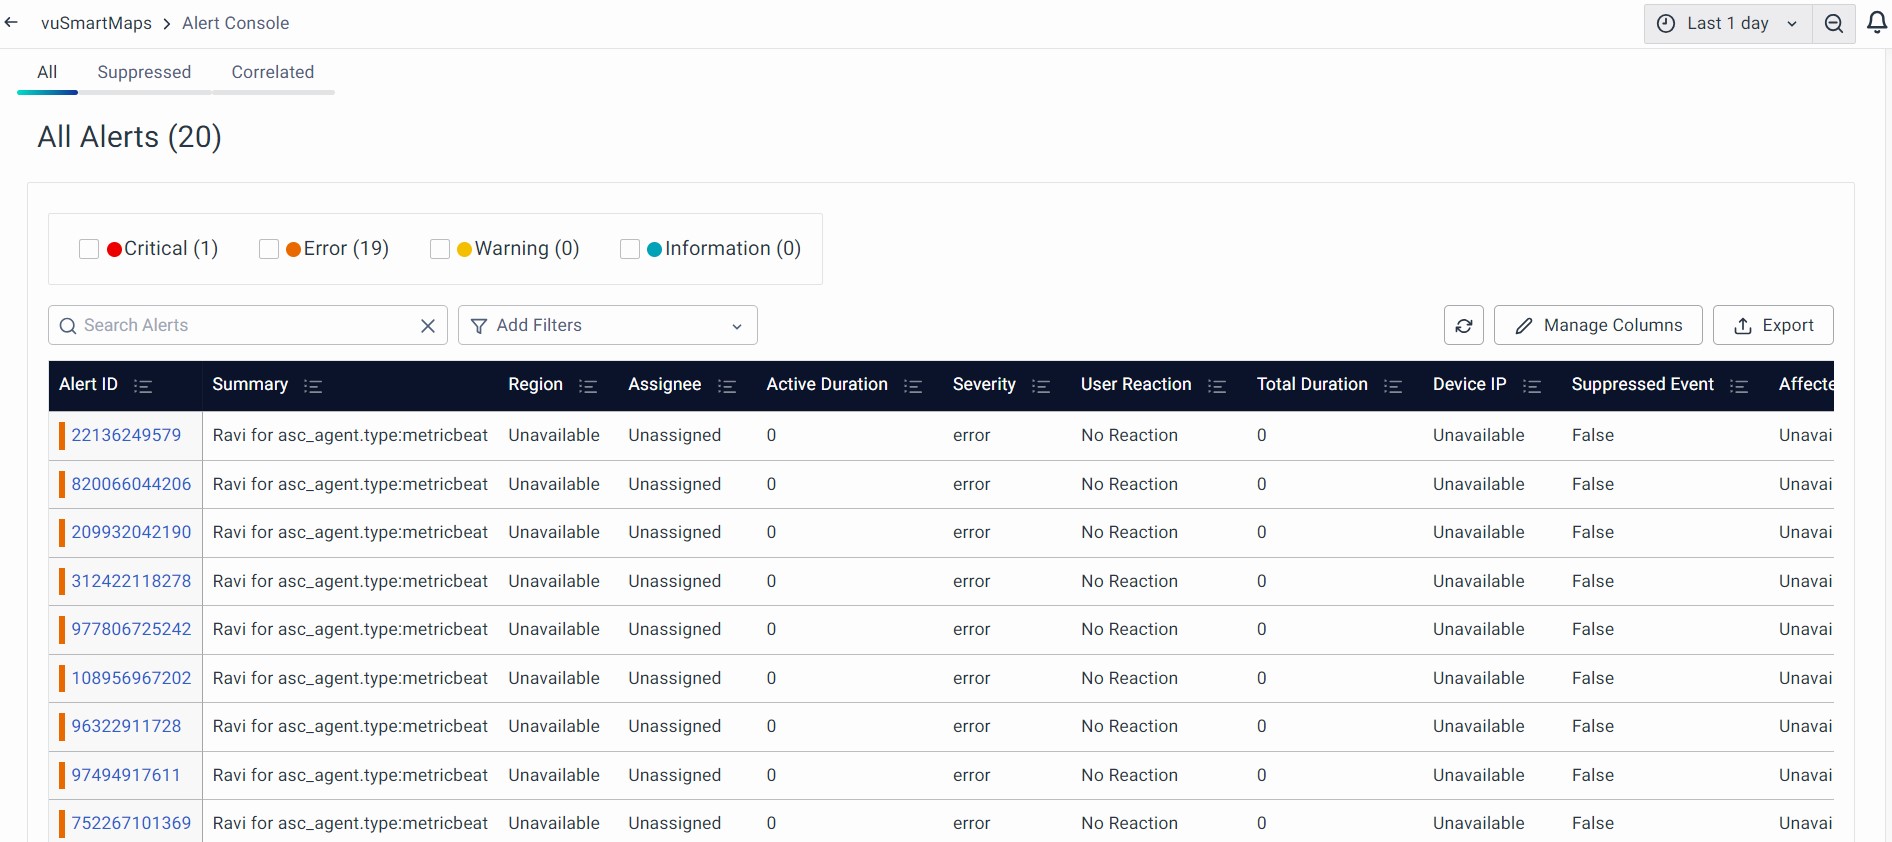Image resolution: width=1892 pixels, height=842 pixels.
Task: Open the Severity column filter icon
Action: tap(1040, 386)
